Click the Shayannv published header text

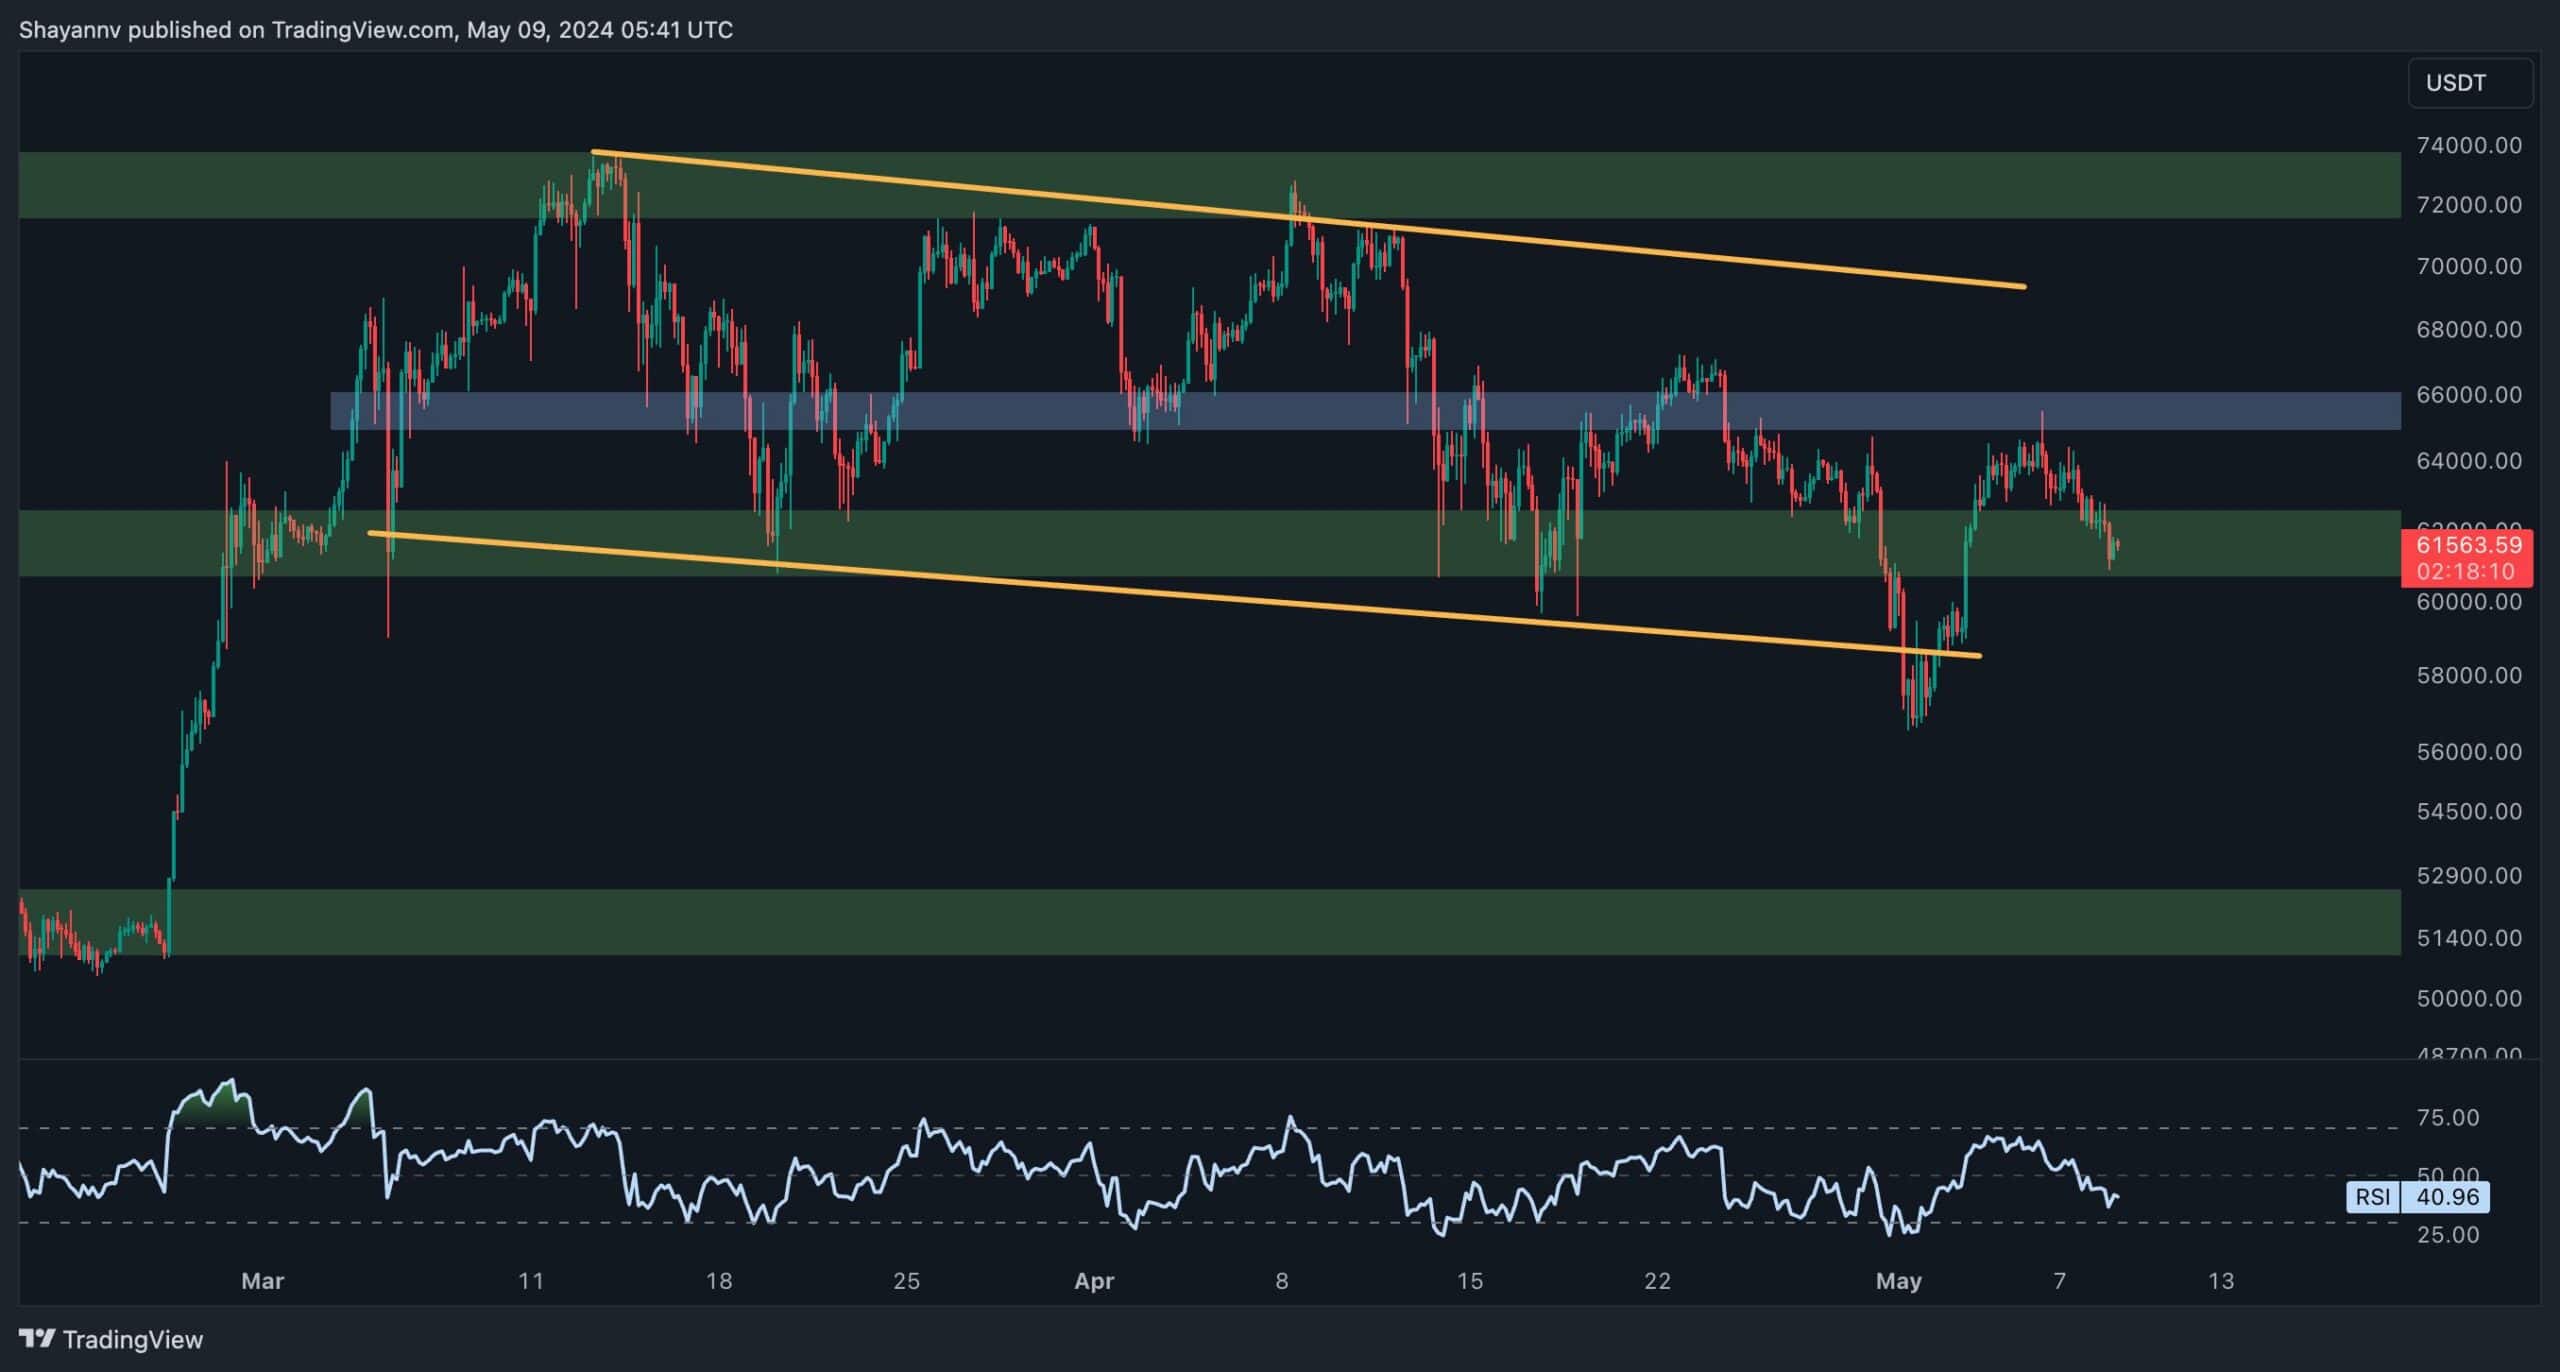click(x=376, y=30)
